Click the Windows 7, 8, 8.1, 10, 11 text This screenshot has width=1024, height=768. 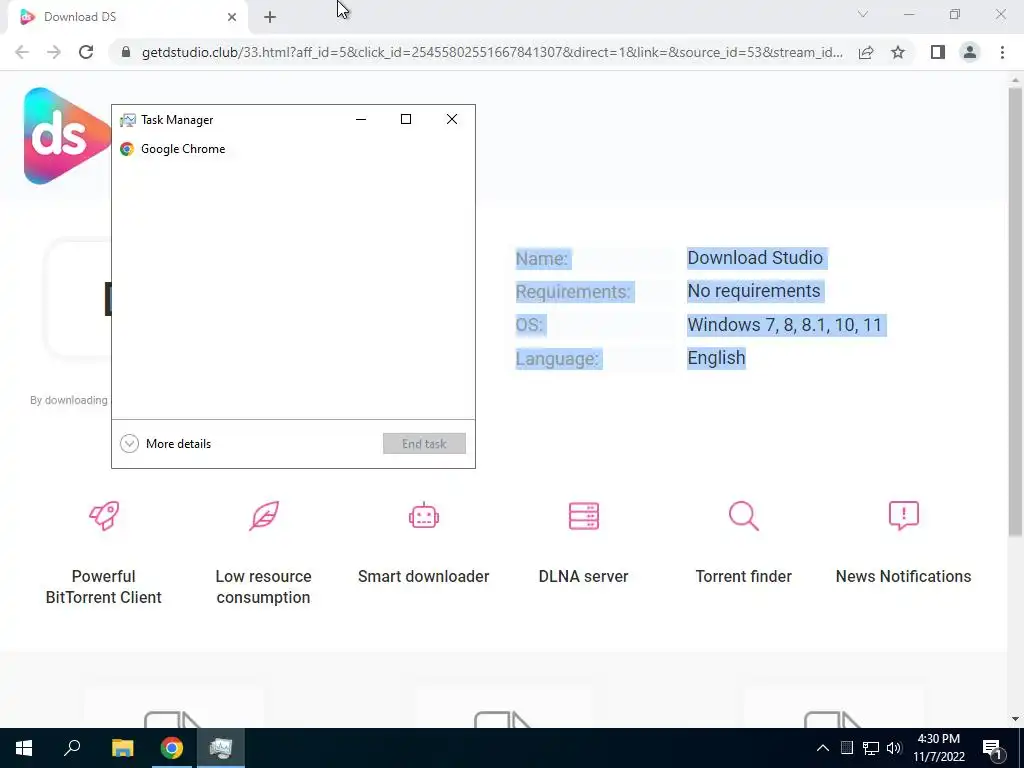tap(784, 325)
